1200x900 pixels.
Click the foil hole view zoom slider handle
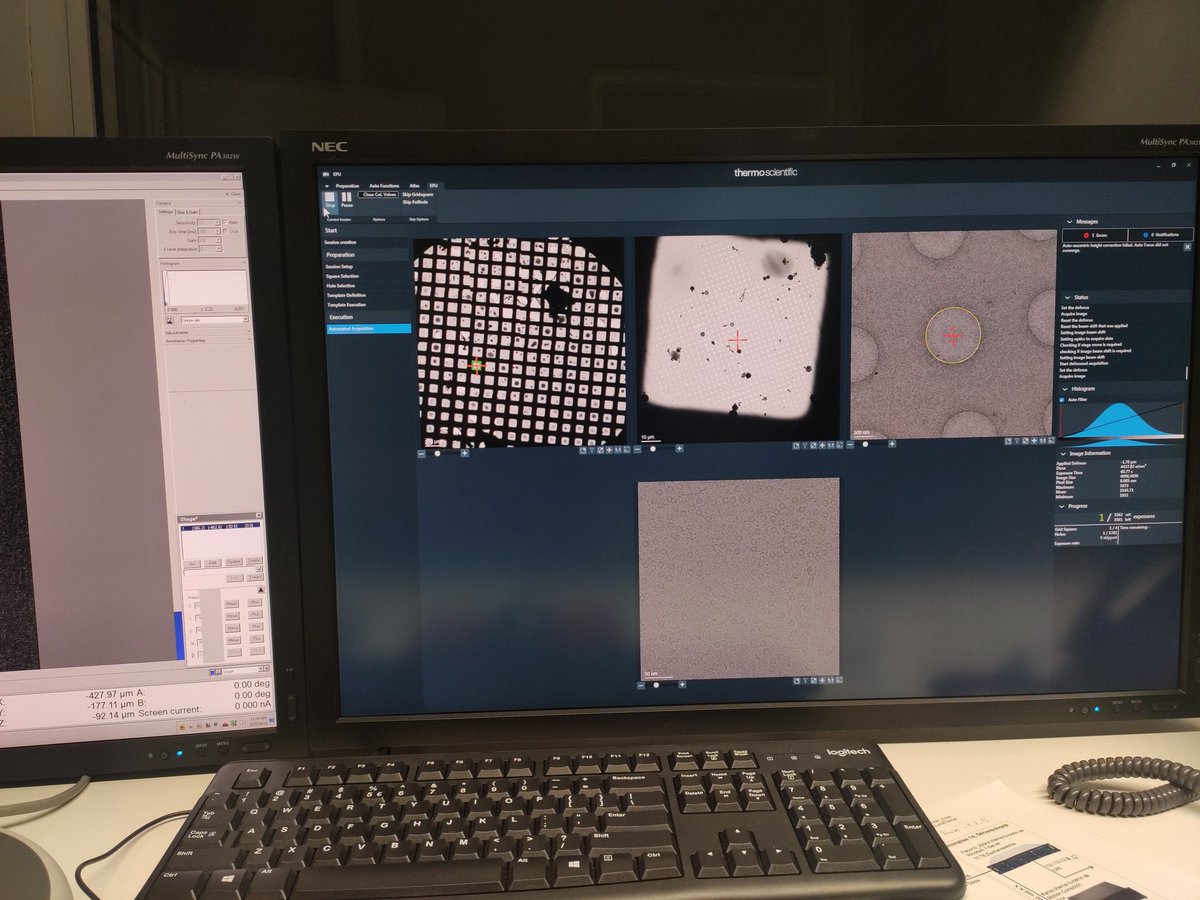click(865, 444)
